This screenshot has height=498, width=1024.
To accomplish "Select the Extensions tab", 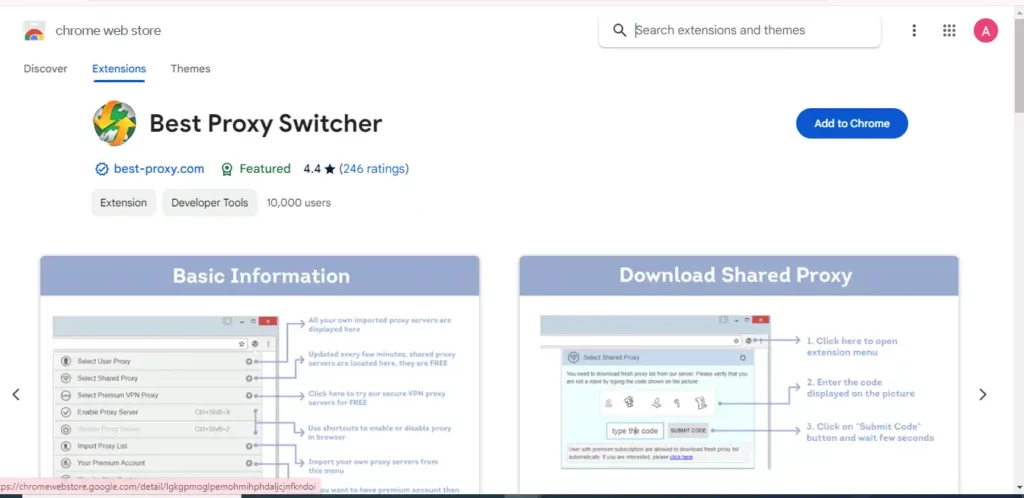I will tap(119, 69).
